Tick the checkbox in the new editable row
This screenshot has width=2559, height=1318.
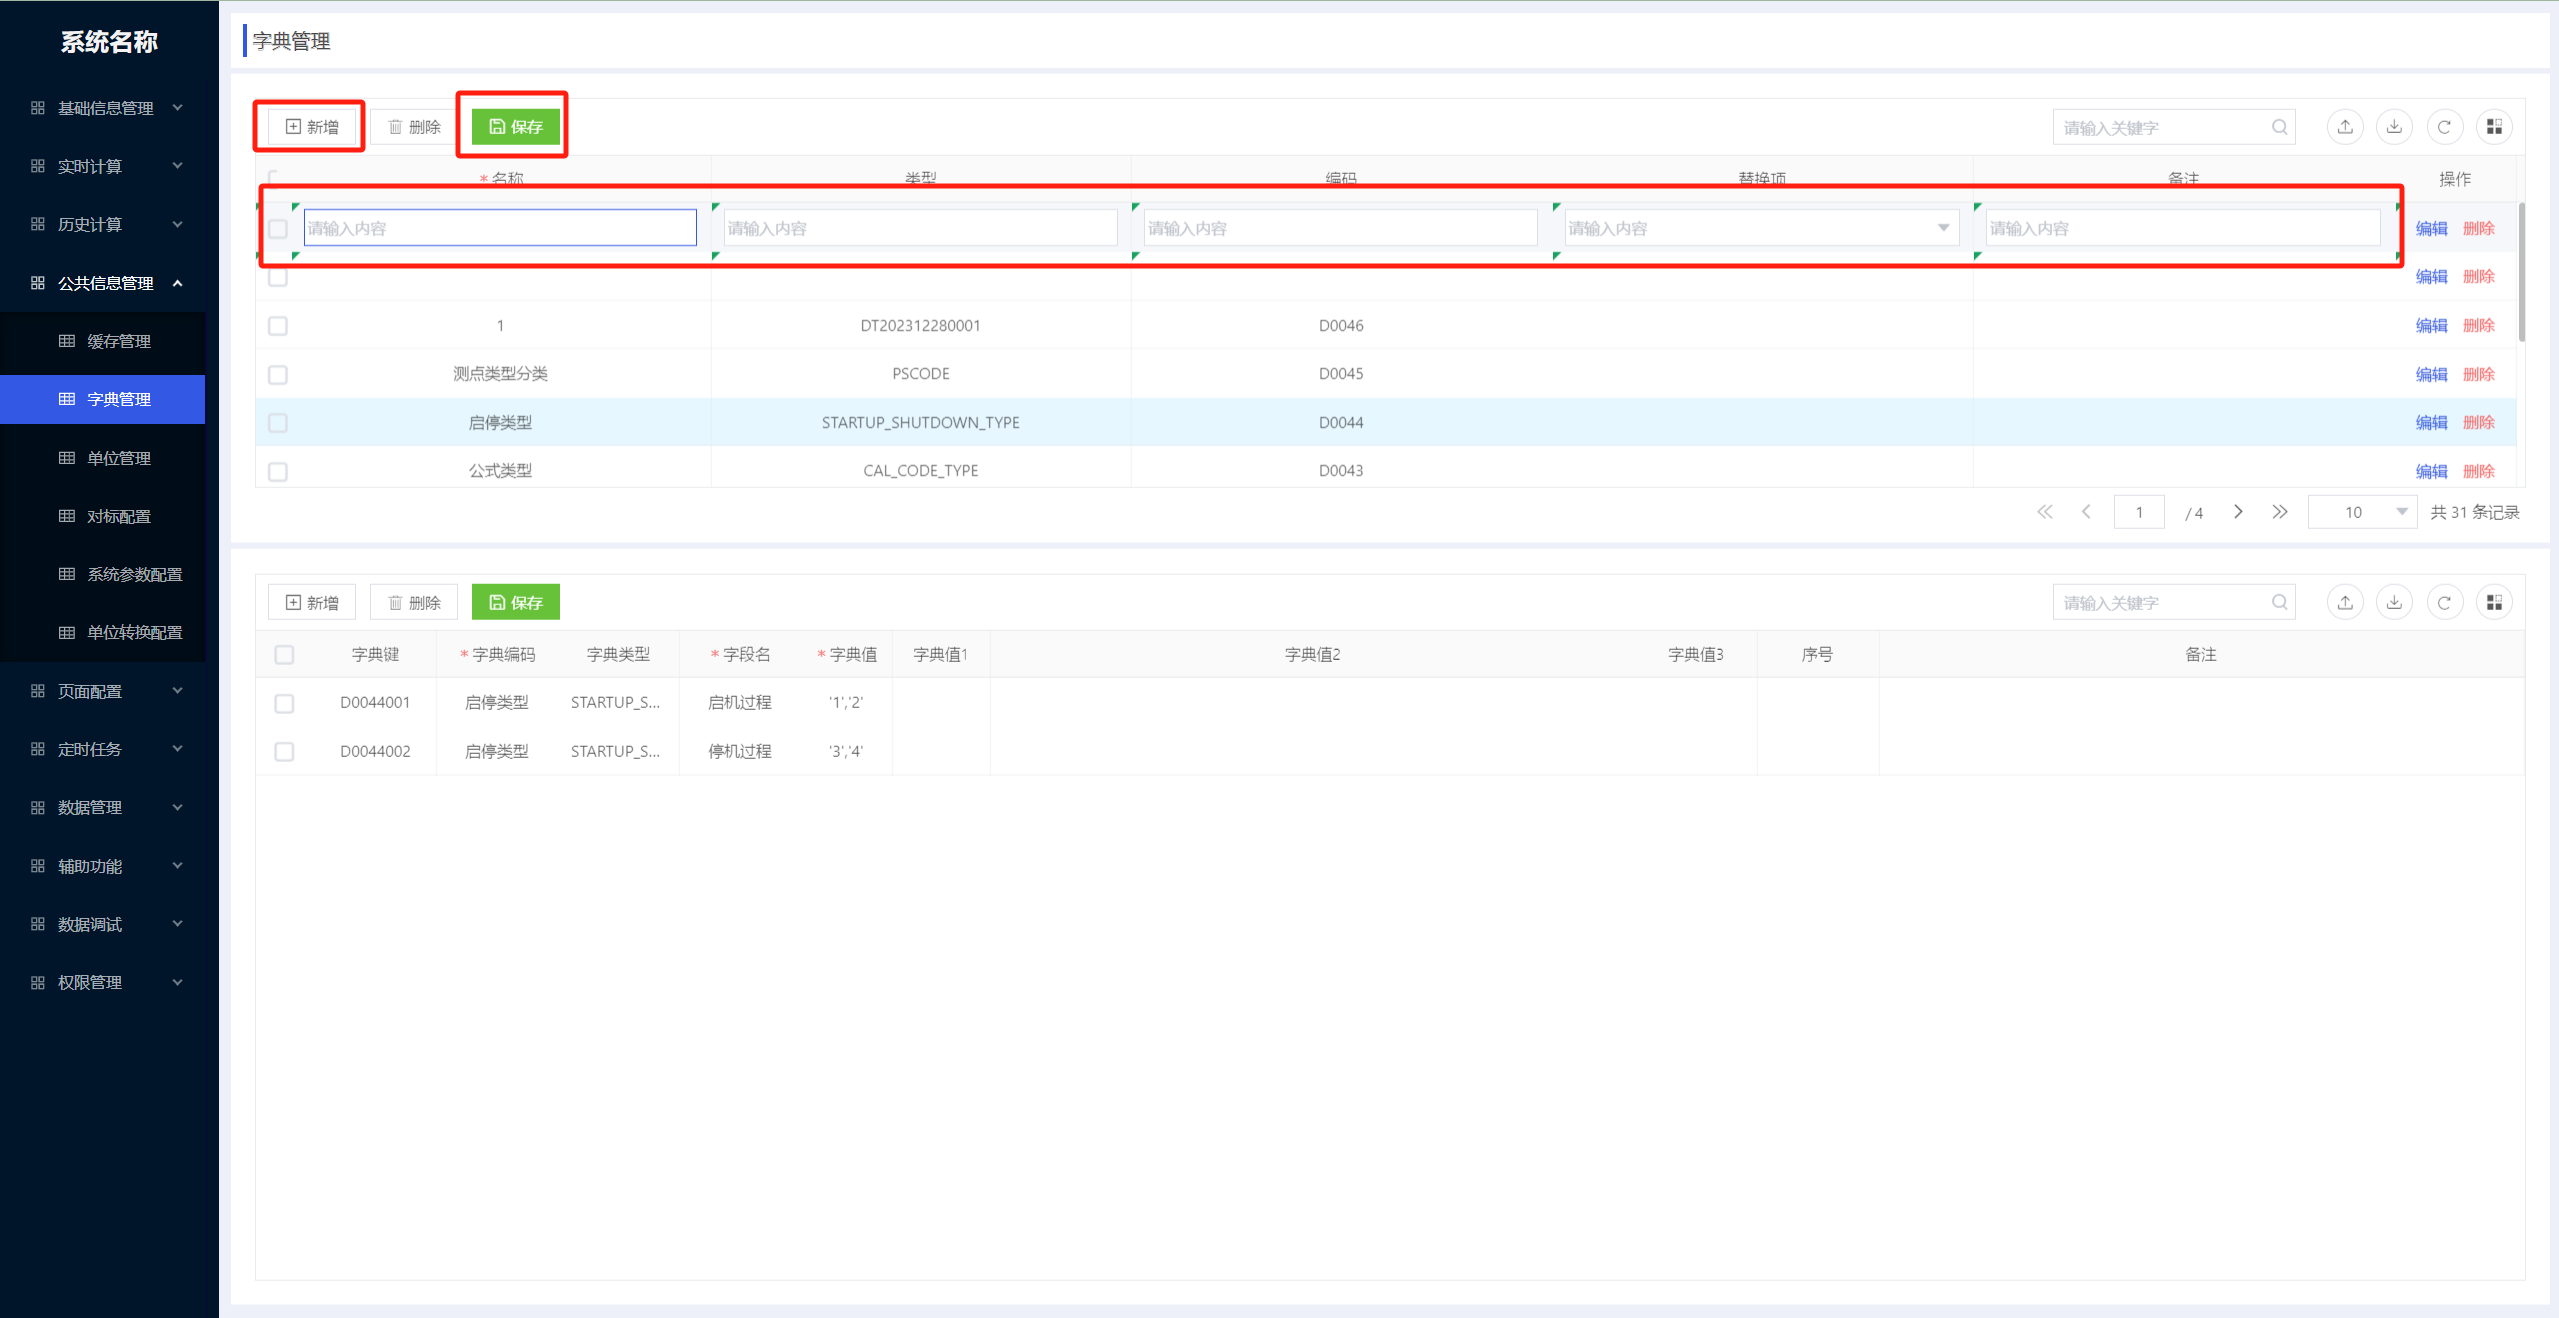pyautogui.click(x=278, y=229)
